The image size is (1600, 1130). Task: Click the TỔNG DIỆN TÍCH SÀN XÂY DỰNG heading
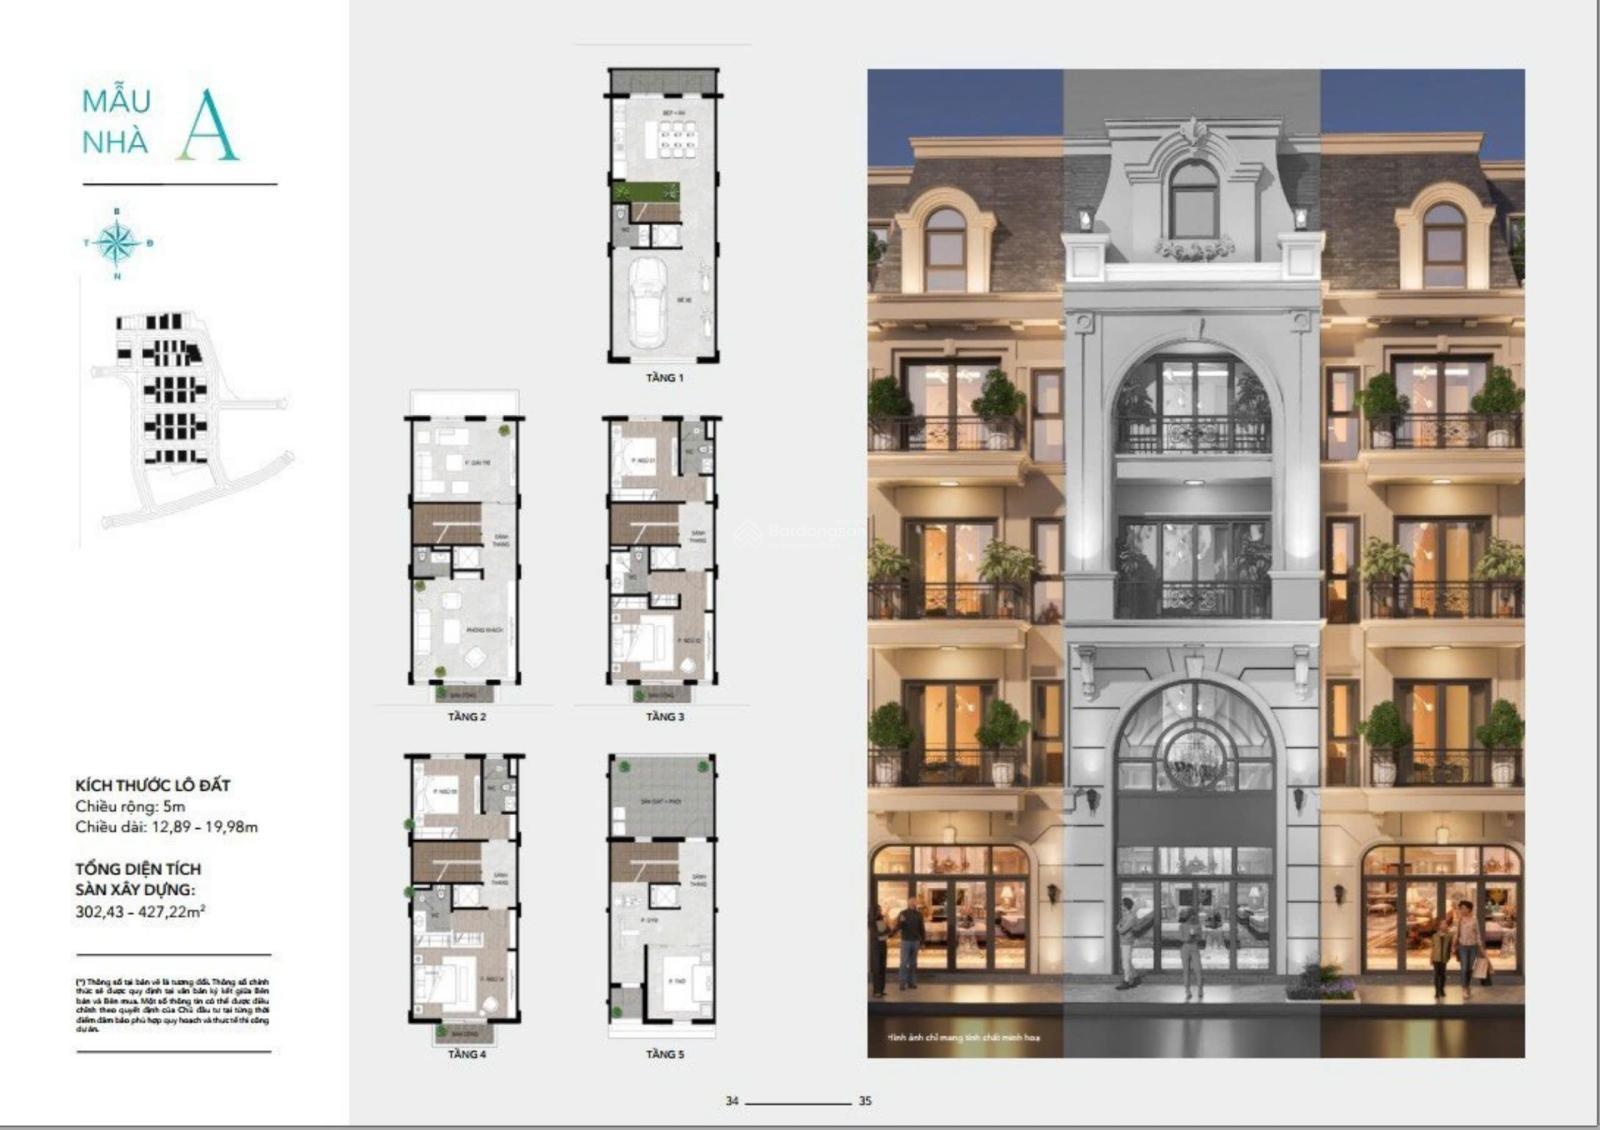[138, 879]
